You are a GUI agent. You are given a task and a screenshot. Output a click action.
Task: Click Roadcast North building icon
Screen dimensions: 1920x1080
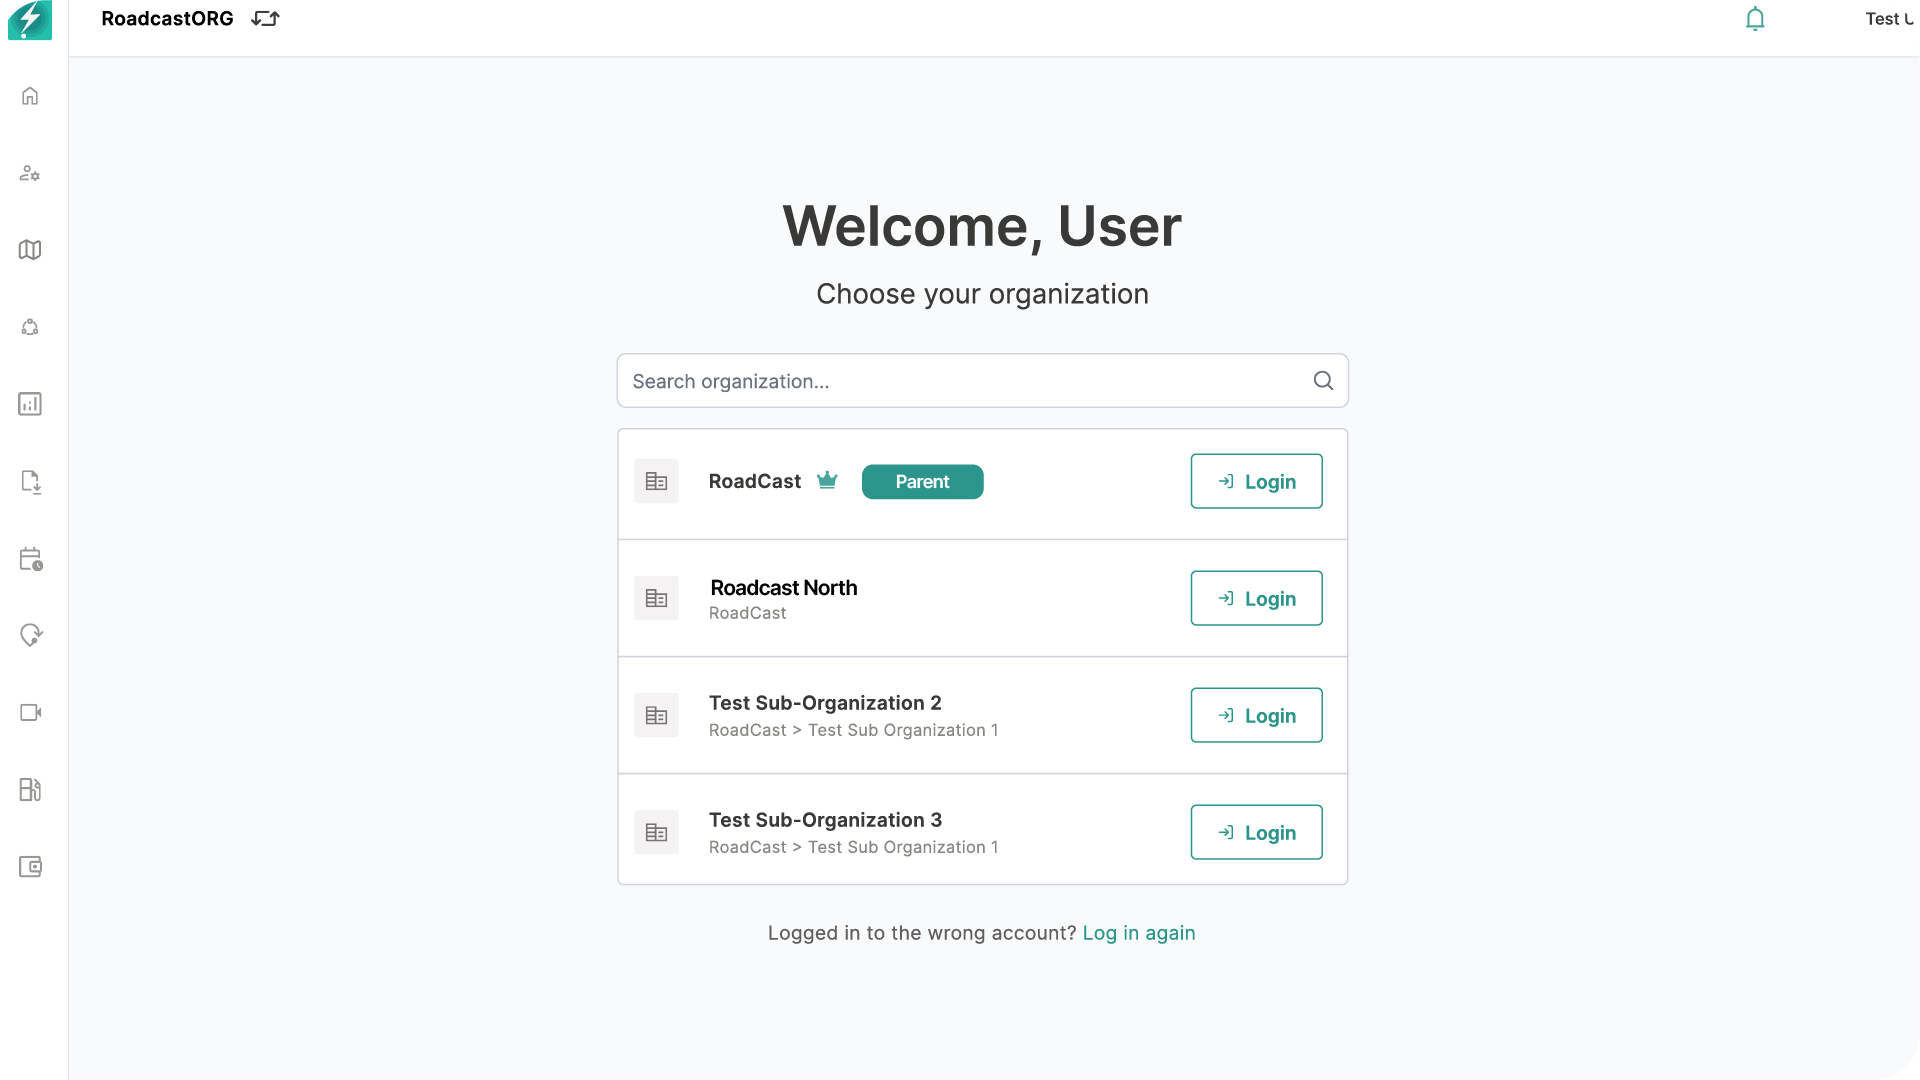[x=656, y=599]
